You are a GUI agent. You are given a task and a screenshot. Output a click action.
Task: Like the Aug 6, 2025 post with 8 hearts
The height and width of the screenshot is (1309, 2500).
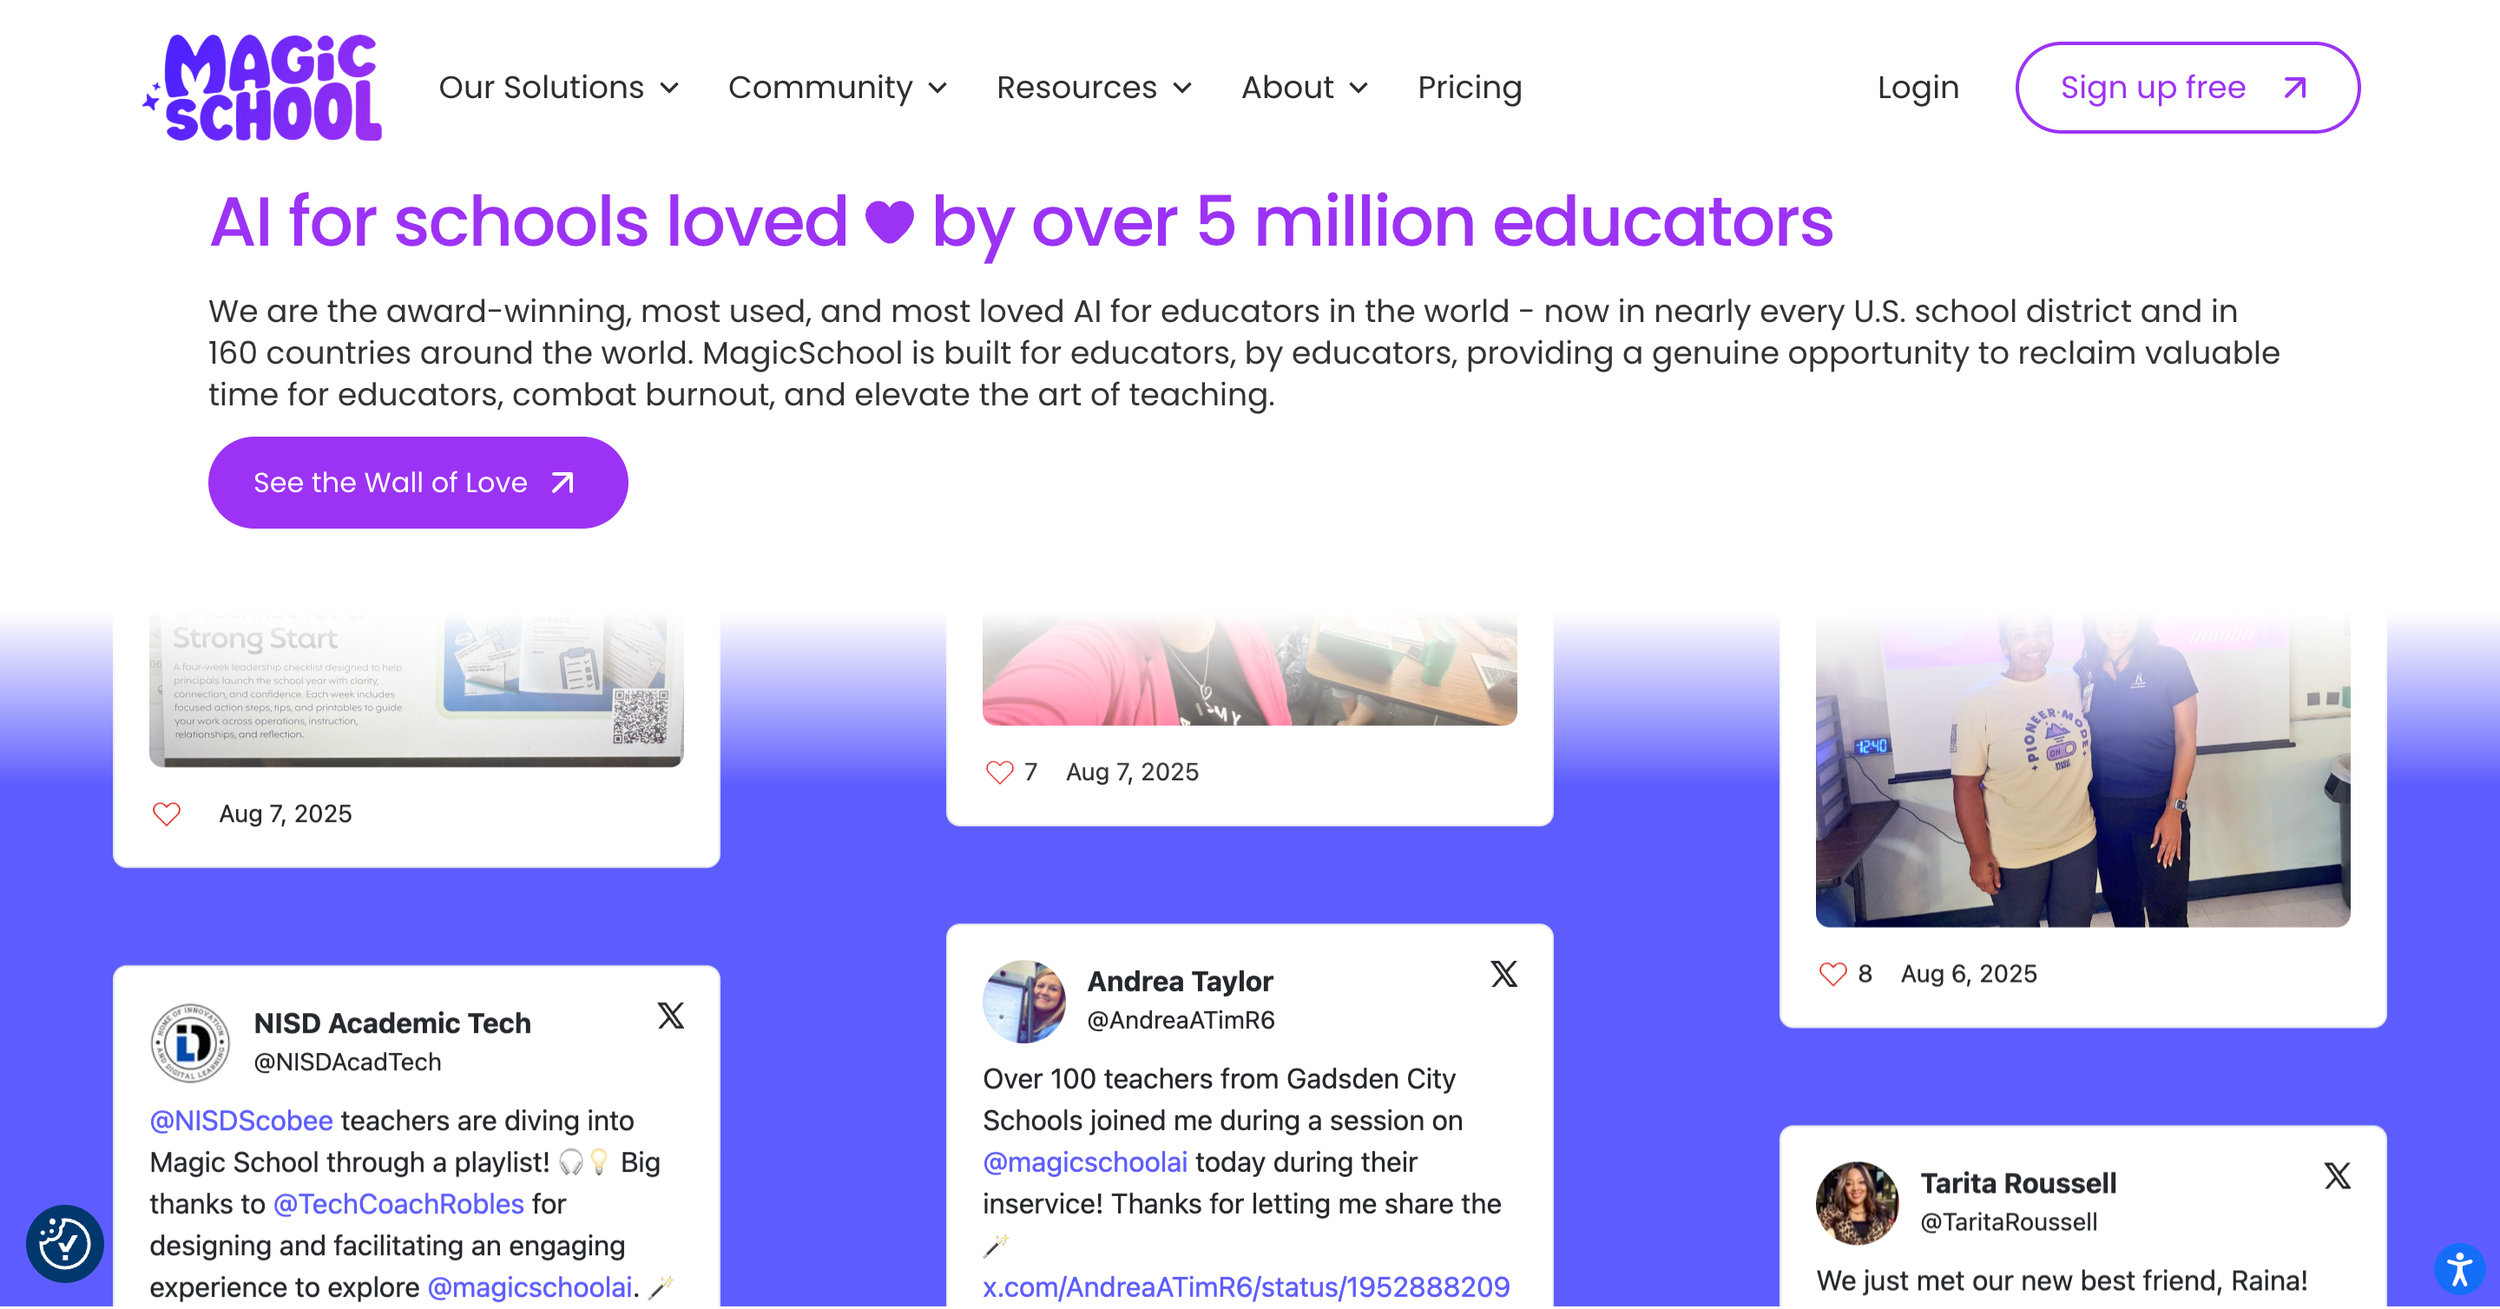point(1832,974)
